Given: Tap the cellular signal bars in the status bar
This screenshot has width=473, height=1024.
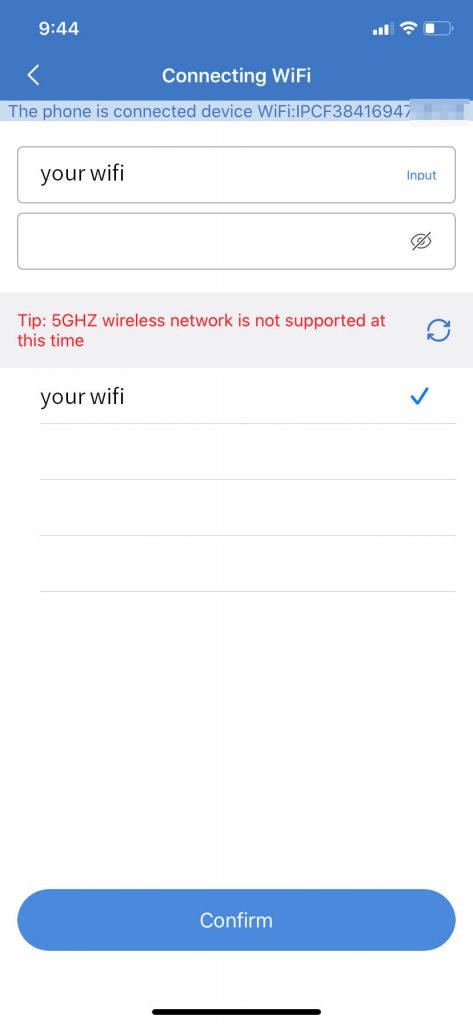Looking at the screenshot, I should point(382,29).
